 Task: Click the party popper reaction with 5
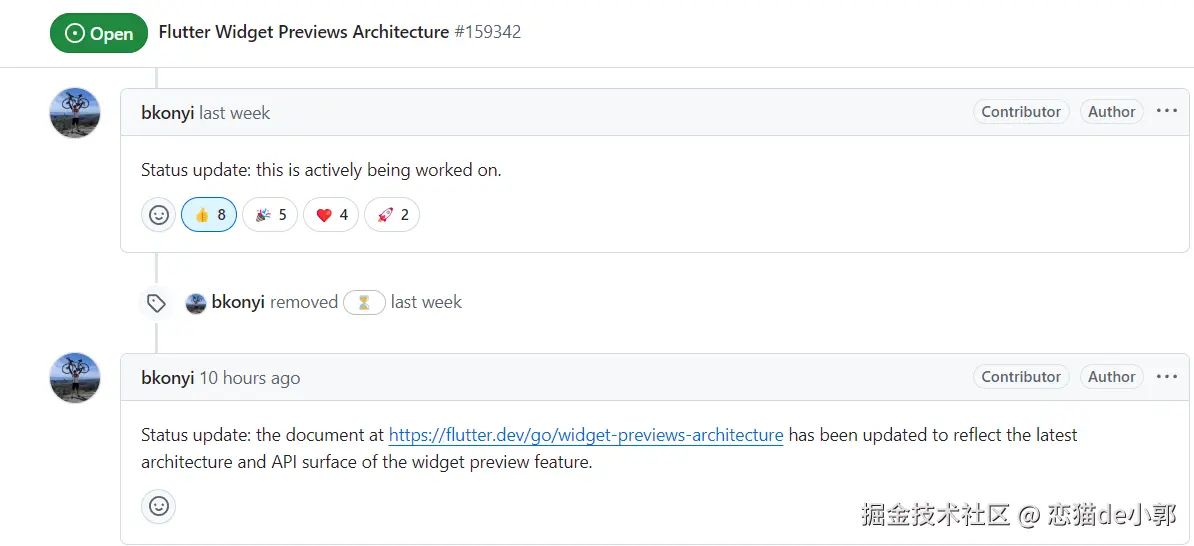[x=270, y=215]
